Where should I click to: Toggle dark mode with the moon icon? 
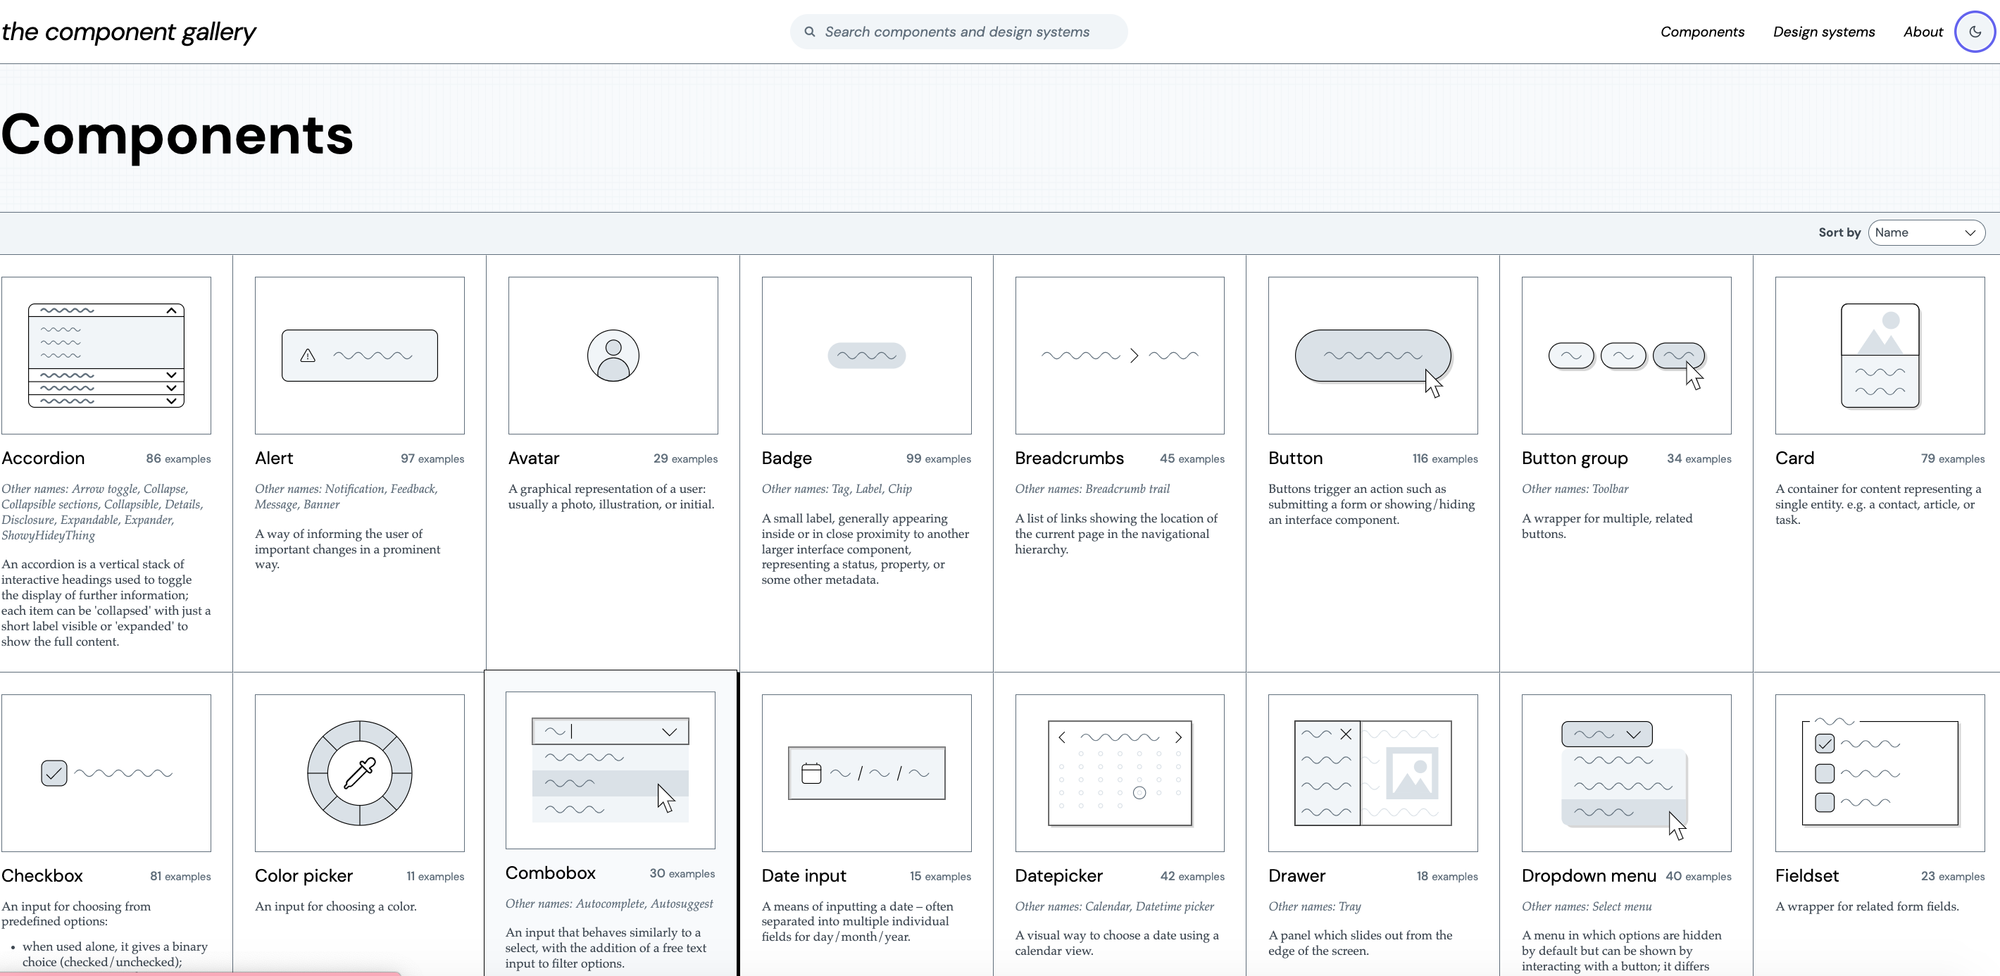pos(1974,32)
